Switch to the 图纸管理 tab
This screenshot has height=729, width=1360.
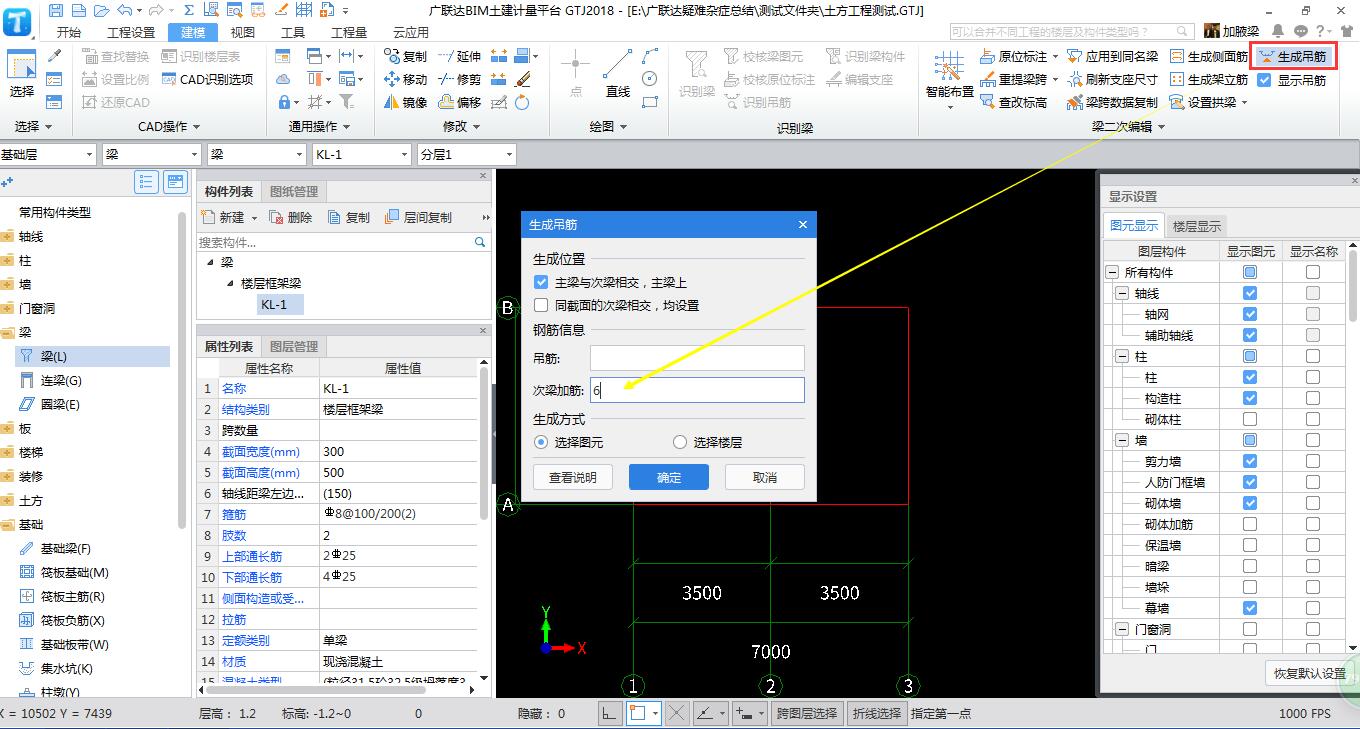click(293, 192)
